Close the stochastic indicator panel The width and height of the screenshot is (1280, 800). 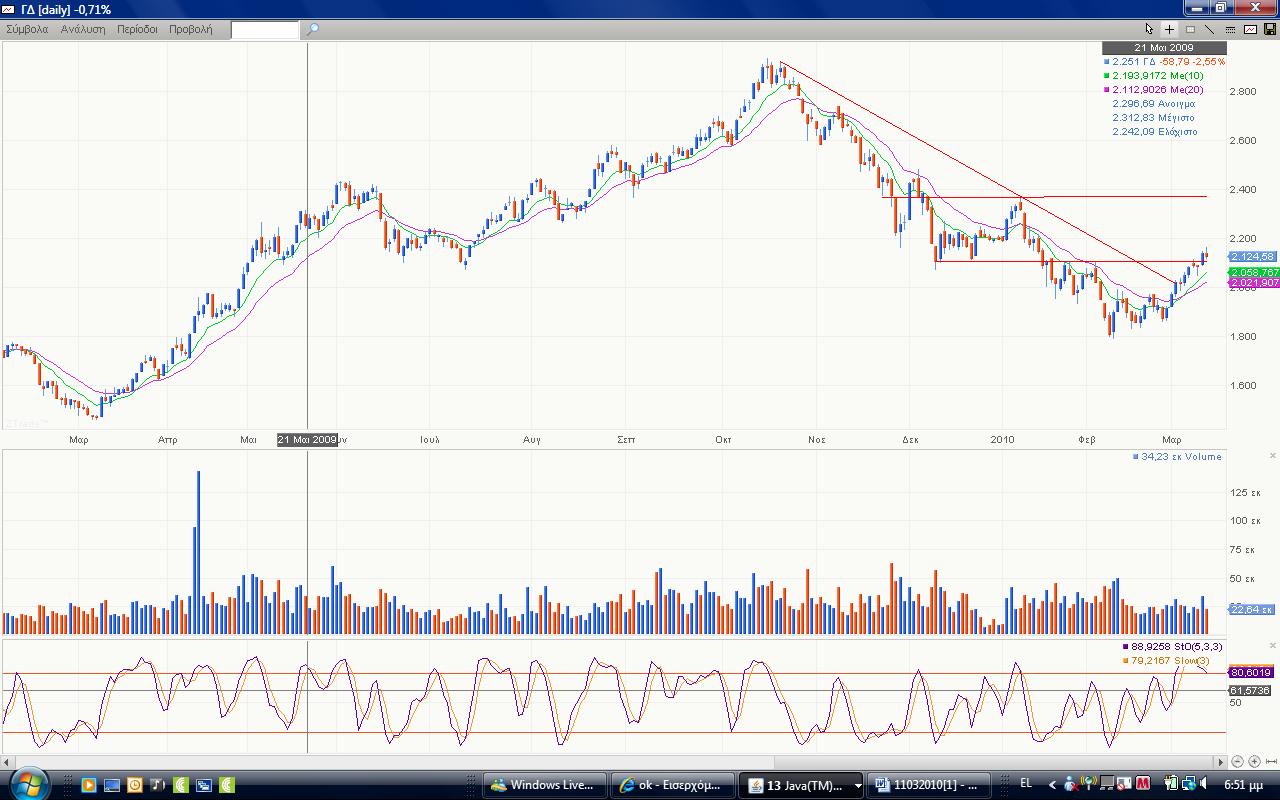tap(1273, 646)
